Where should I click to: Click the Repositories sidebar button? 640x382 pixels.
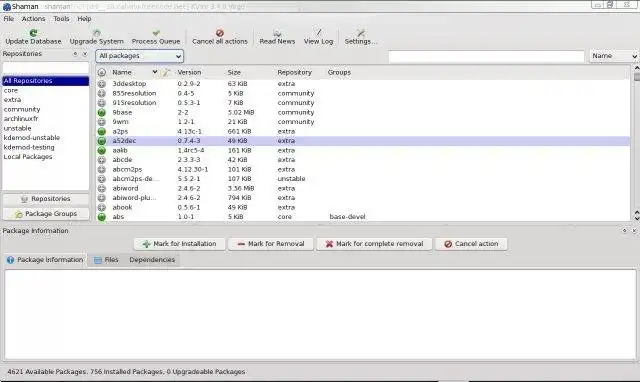46,199
